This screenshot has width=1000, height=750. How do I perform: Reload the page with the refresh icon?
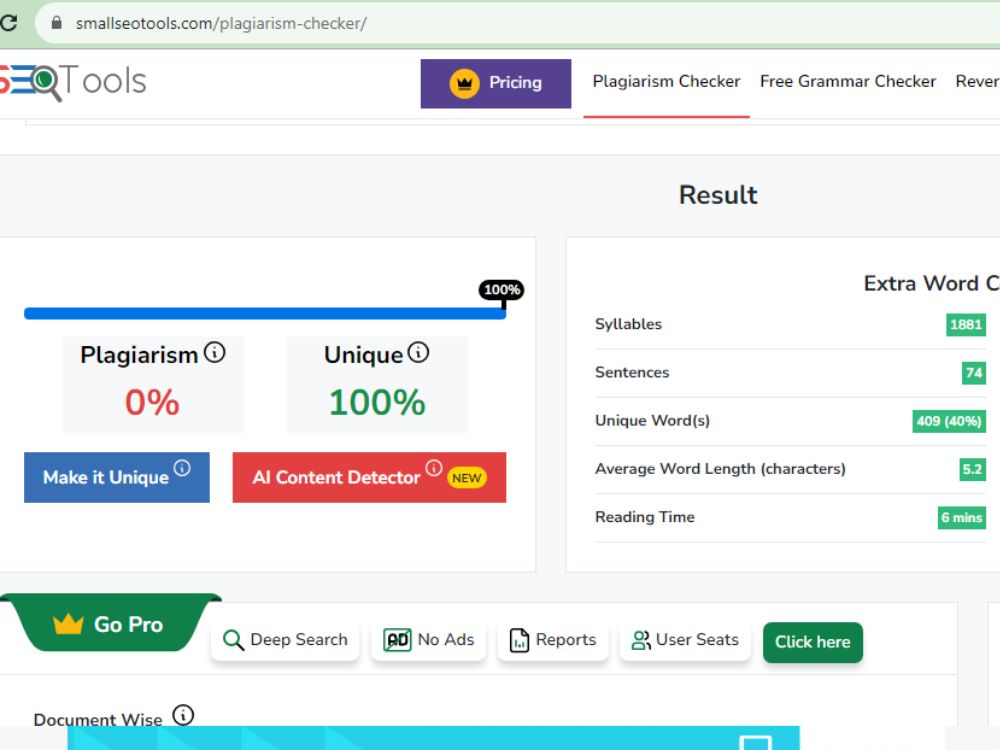[8, 23]
